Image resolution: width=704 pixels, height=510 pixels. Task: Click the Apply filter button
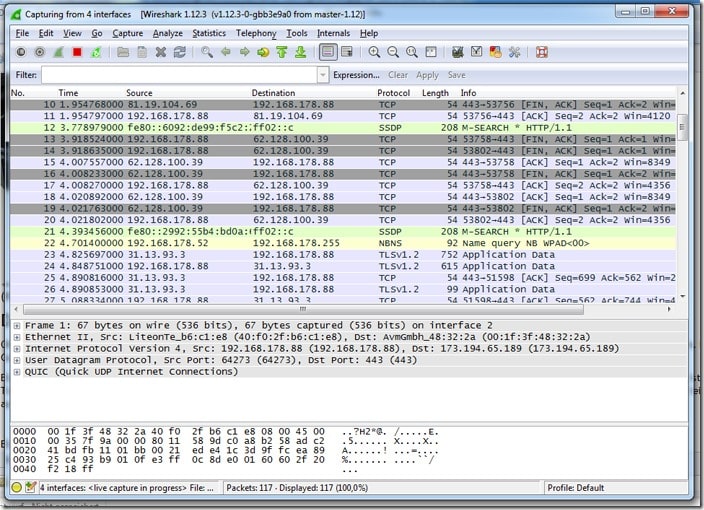click(427, 75)
